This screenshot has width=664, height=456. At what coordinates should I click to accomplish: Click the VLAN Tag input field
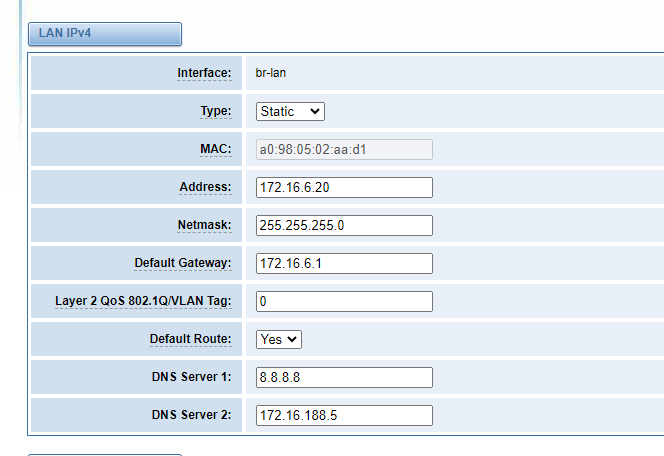pos(344,301)
